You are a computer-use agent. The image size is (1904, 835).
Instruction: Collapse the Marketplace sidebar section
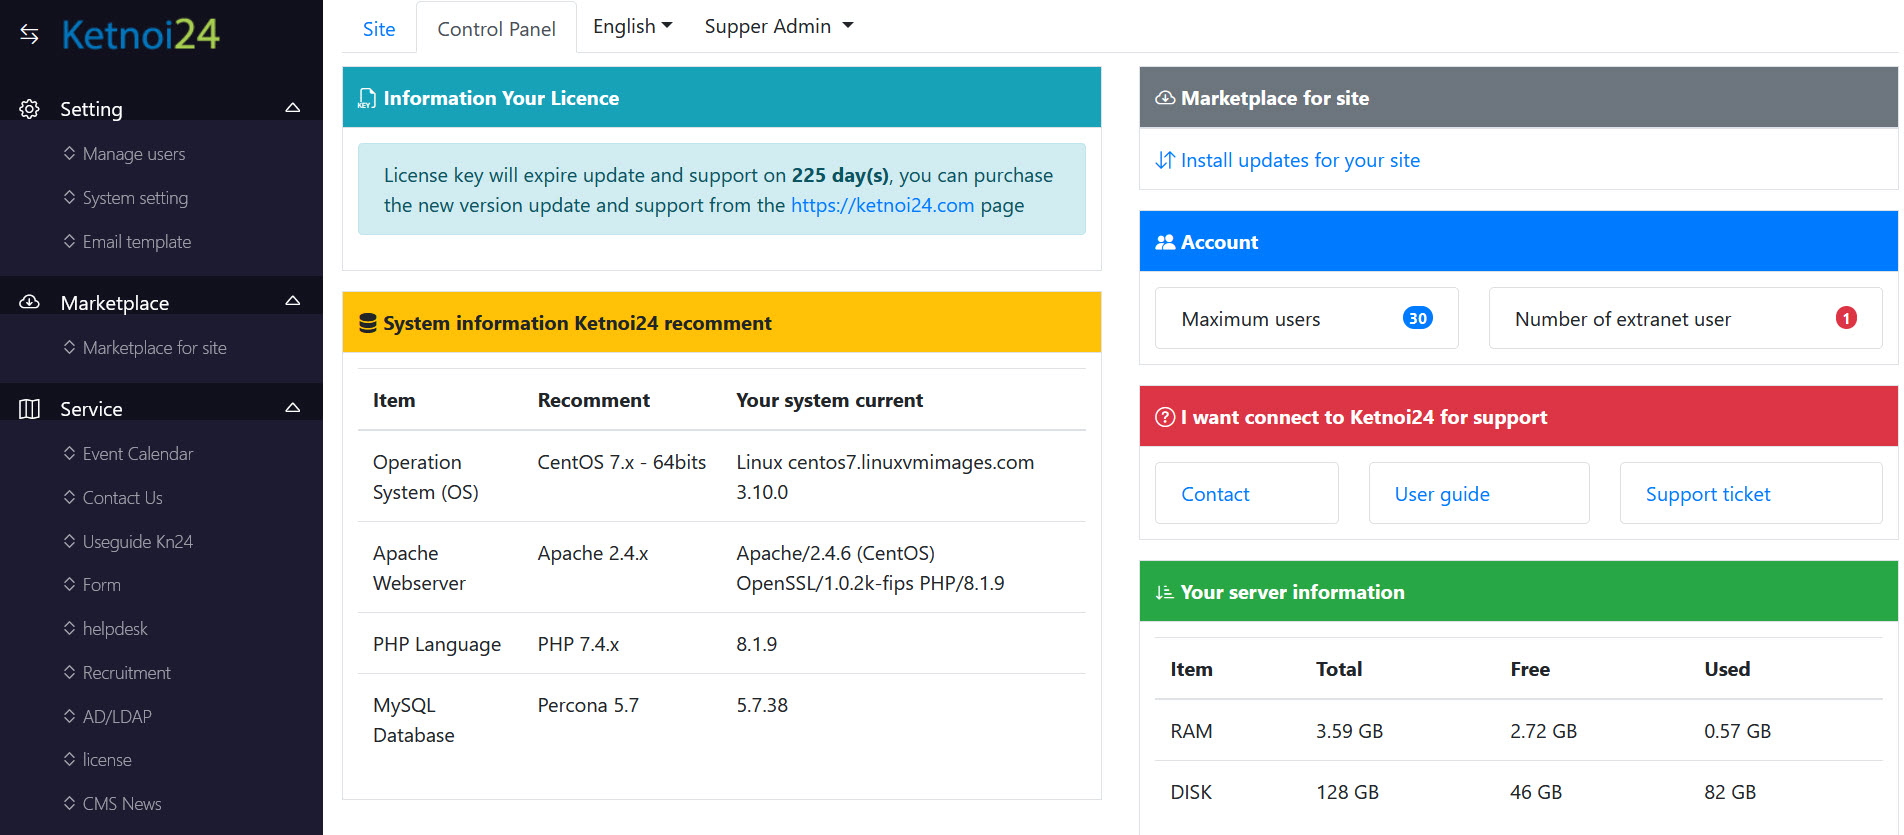point(293,301)
